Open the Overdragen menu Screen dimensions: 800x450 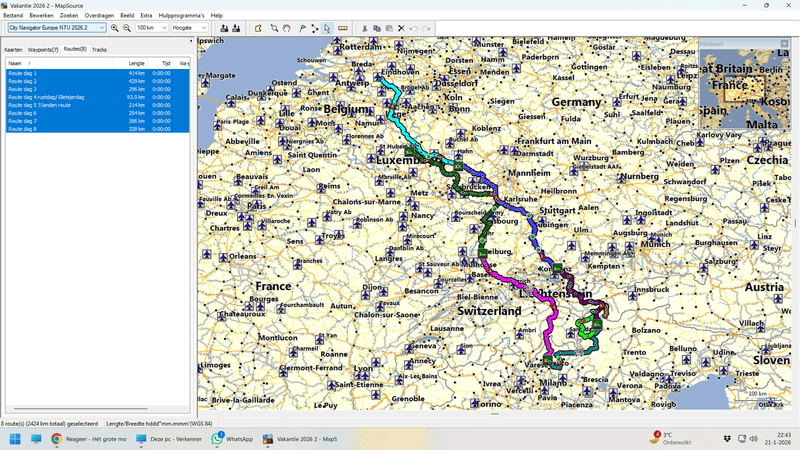99,15
